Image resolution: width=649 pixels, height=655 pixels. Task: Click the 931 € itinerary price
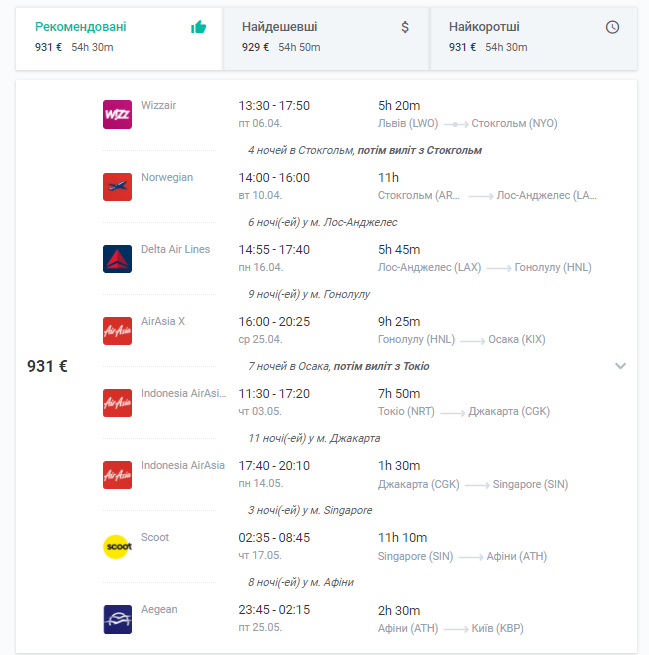(47, 366)
